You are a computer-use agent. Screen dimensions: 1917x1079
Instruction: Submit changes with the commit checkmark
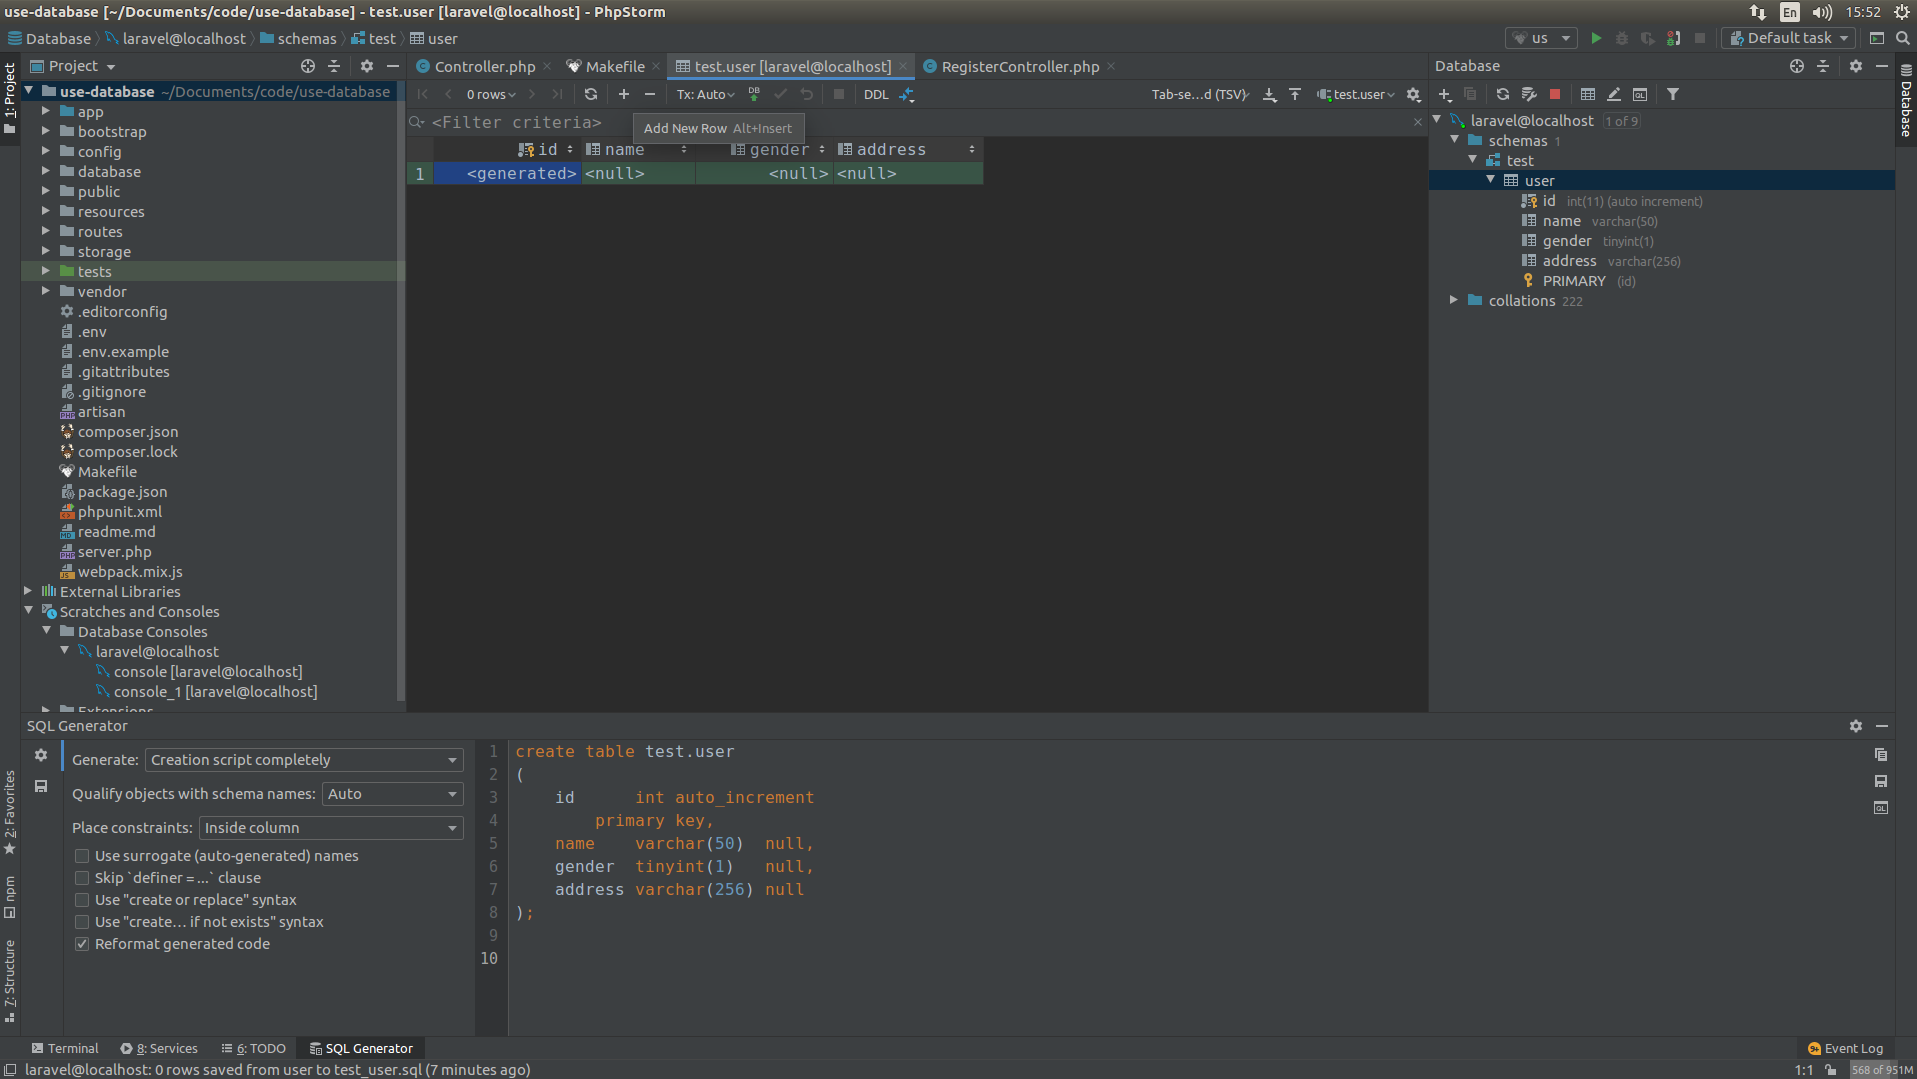pos(780,94)
